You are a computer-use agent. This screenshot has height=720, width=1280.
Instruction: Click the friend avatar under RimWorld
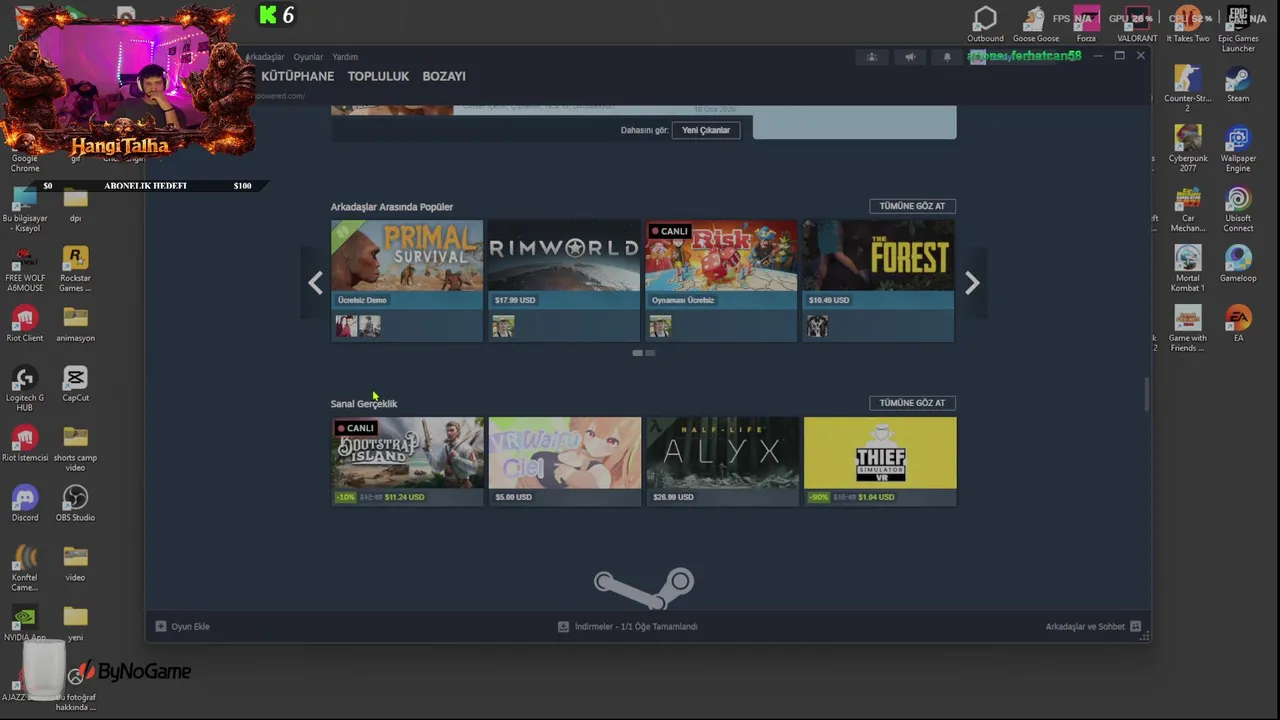(503, 326)
